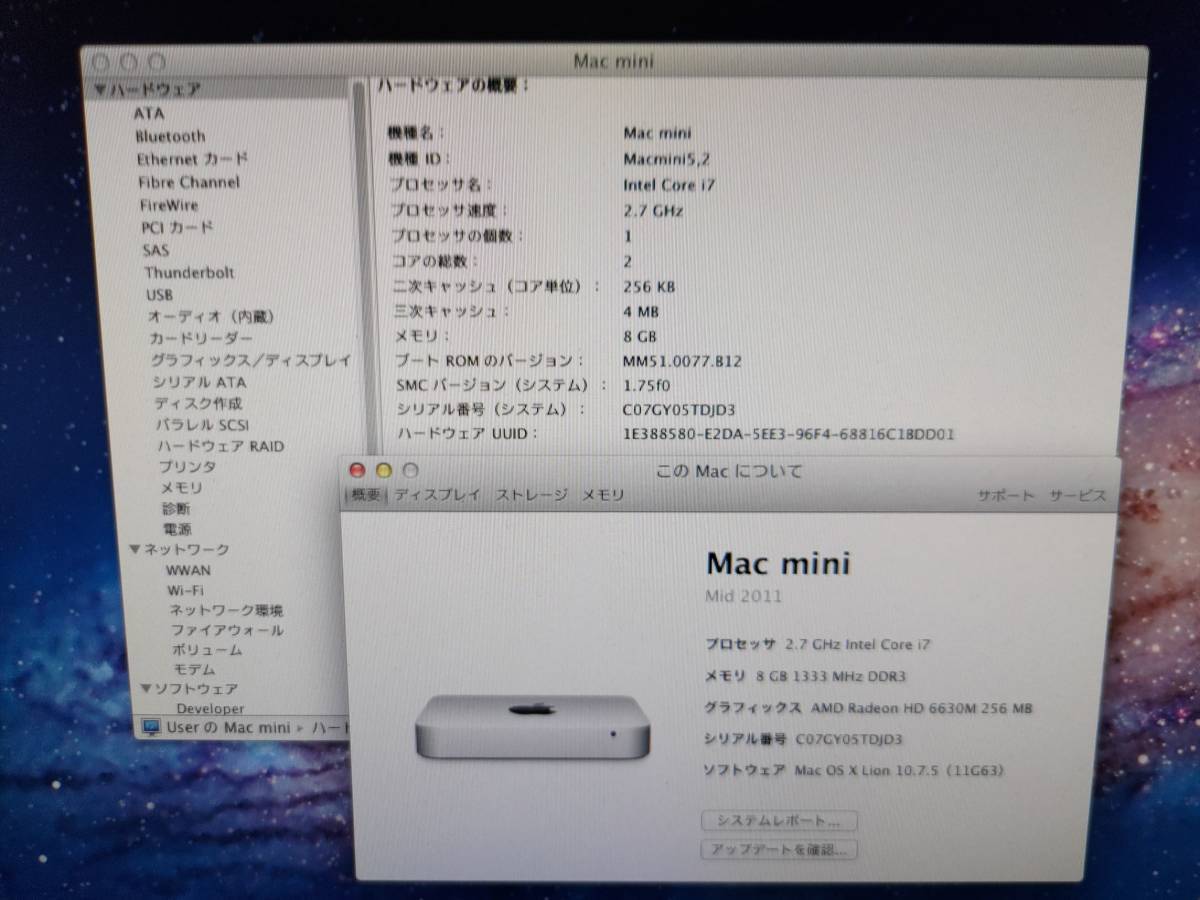
Task: Select FireWire entry
Action: point(169,205)
